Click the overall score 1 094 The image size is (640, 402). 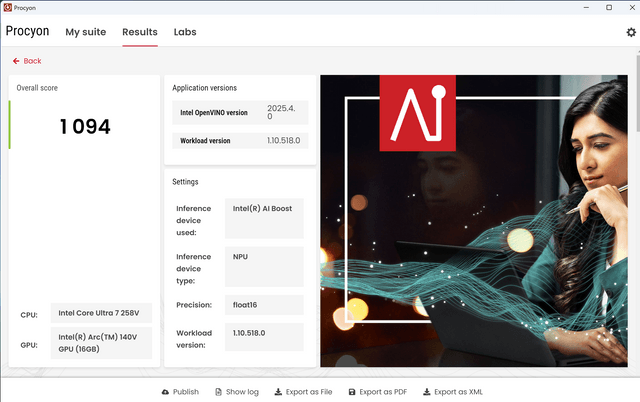tap(85, 127)
